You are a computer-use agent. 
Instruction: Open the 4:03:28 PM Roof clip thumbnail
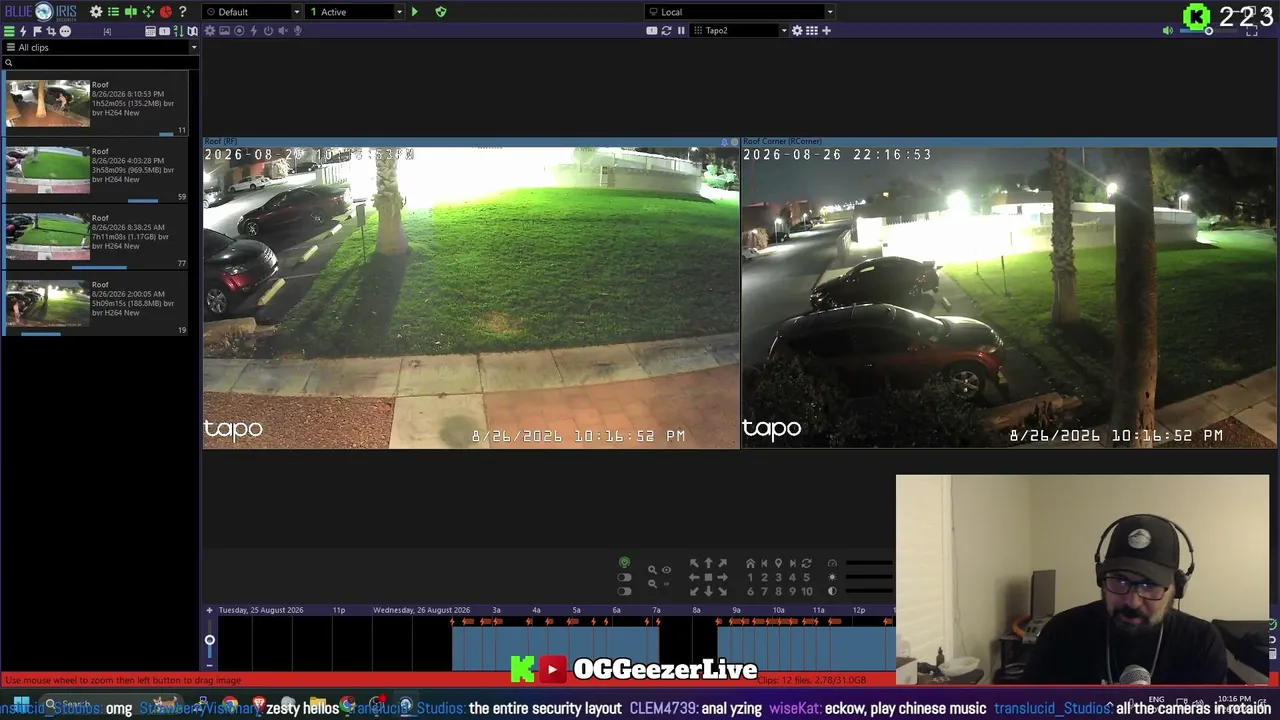(x=48, y=169)
